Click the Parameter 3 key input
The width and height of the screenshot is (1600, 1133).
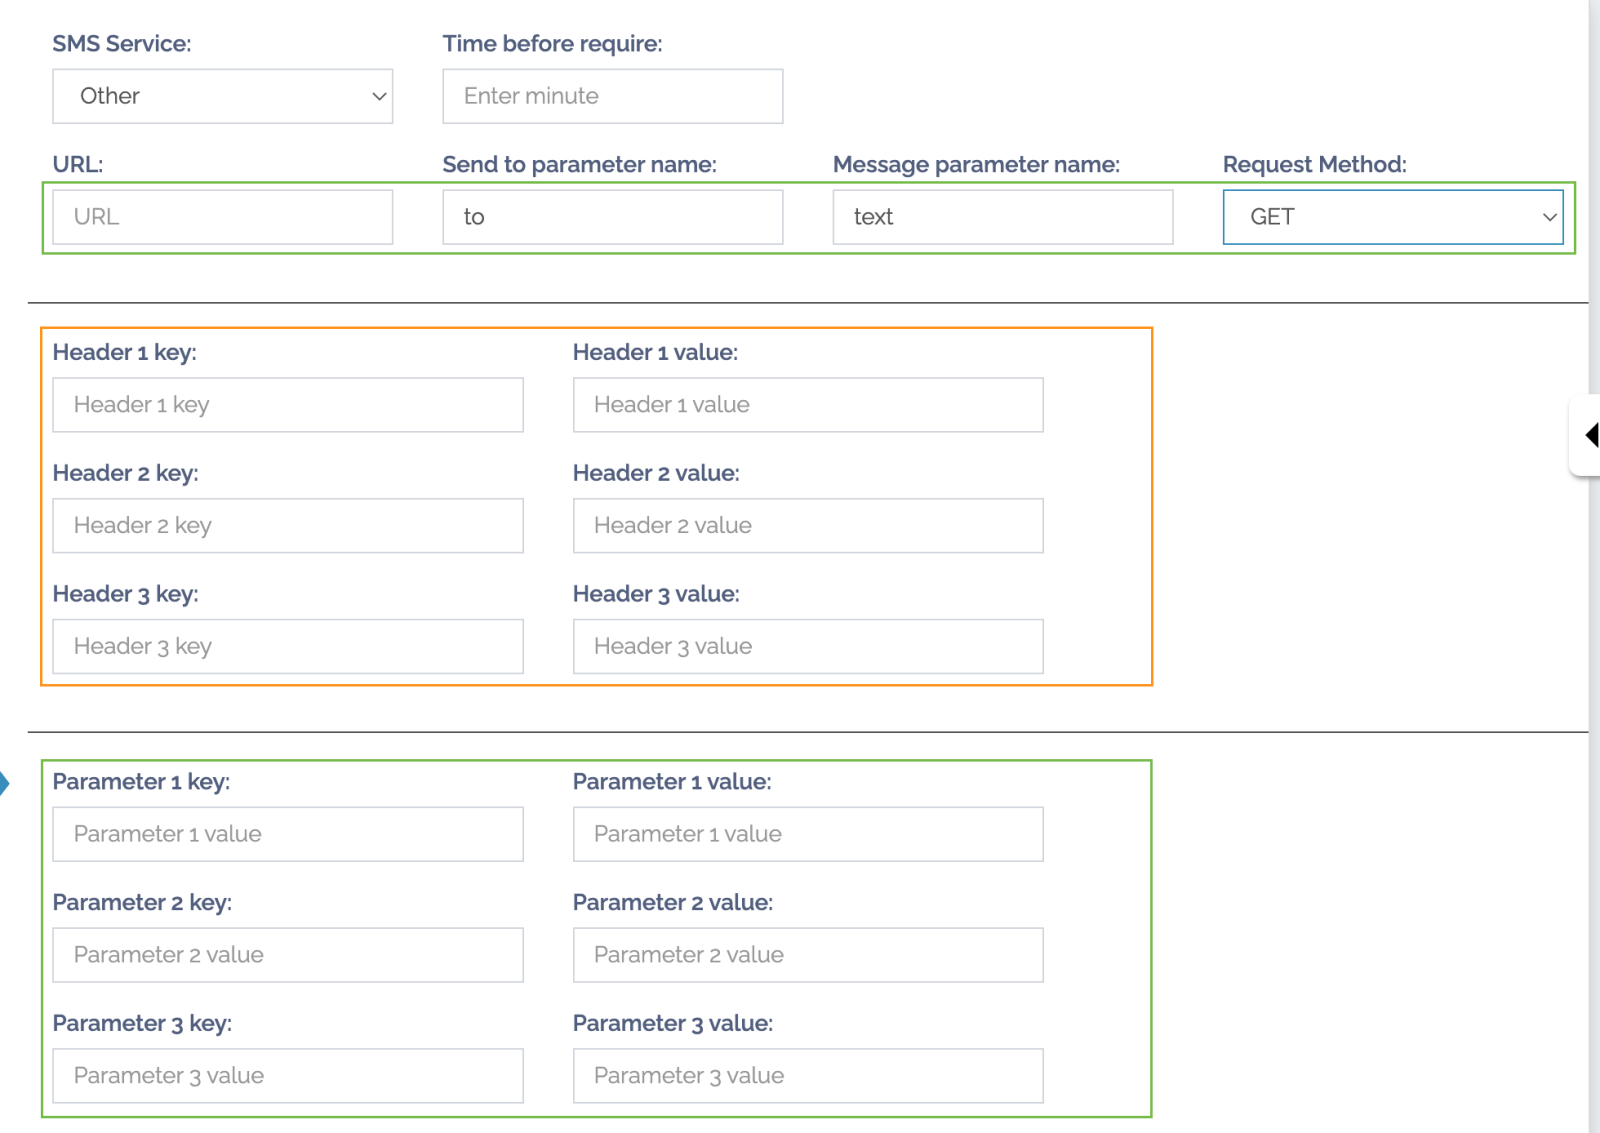287,1076
